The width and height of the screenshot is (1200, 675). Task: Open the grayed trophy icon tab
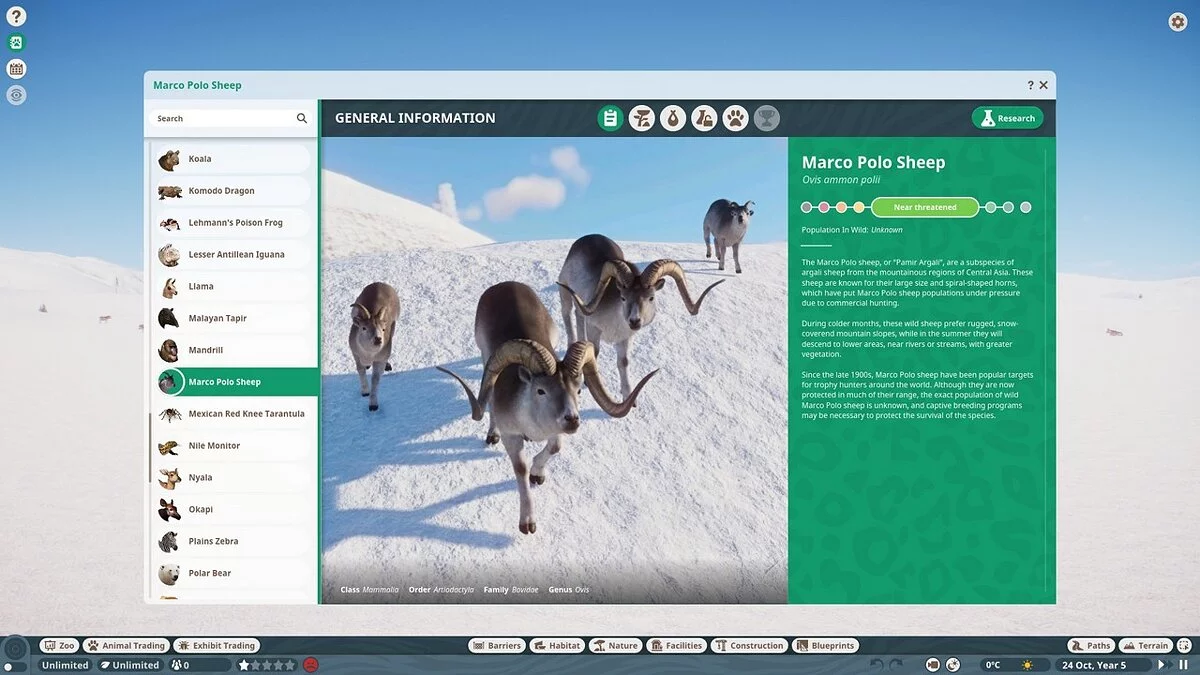[766, 119]
